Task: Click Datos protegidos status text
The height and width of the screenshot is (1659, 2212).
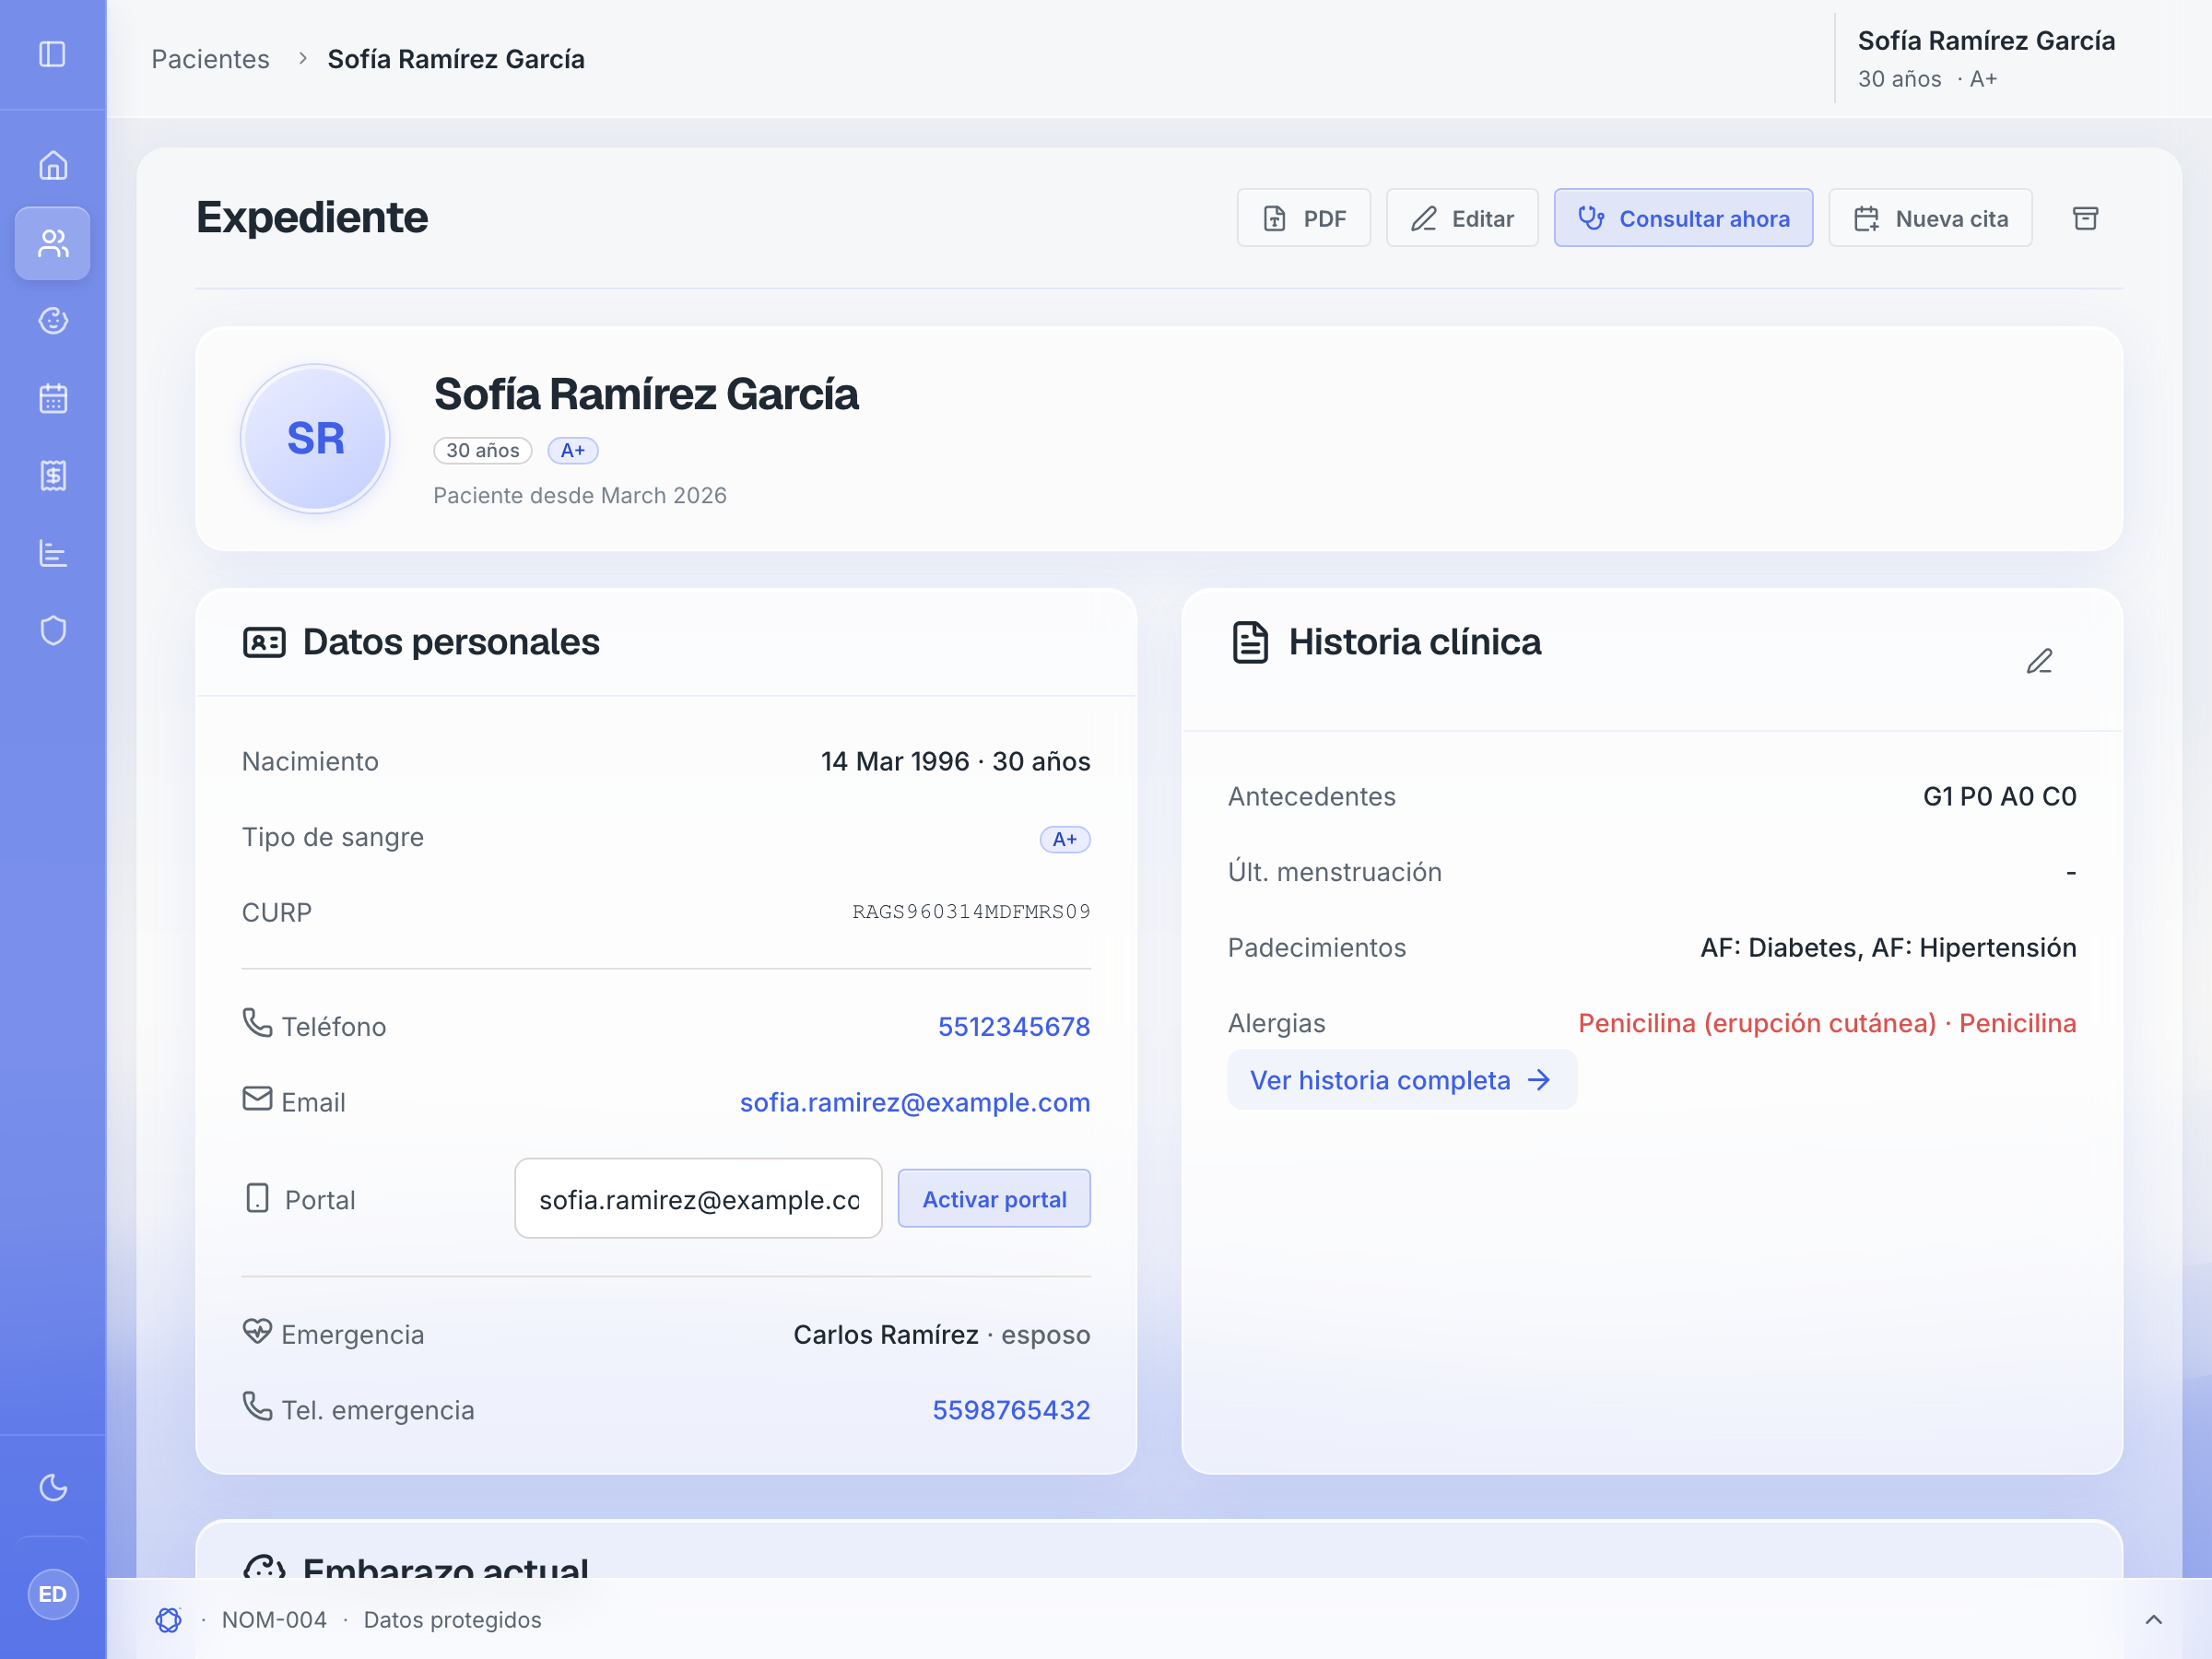Action: (452, 1620)
